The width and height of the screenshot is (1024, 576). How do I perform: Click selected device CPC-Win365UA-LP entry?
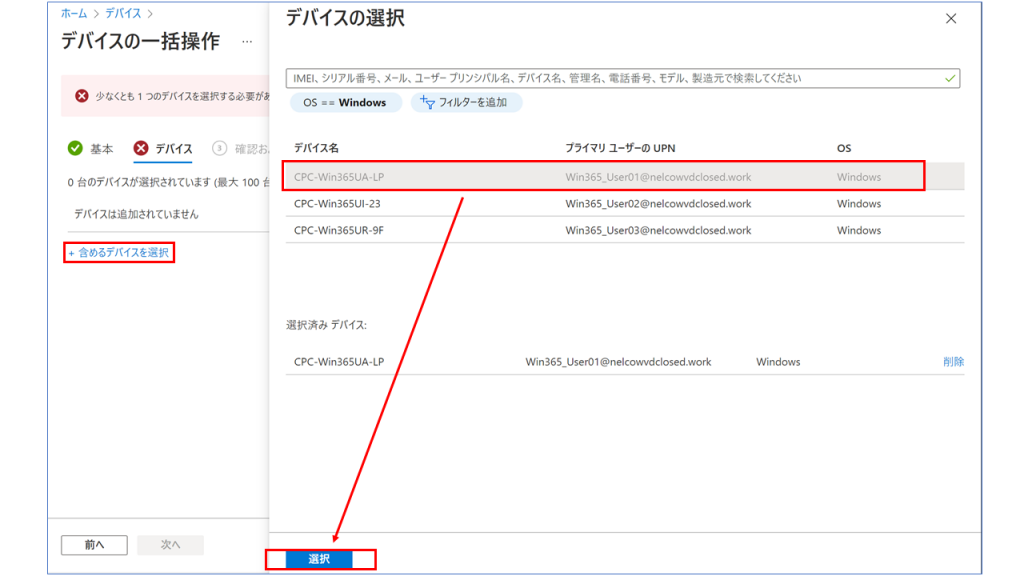tap(339, 362)
